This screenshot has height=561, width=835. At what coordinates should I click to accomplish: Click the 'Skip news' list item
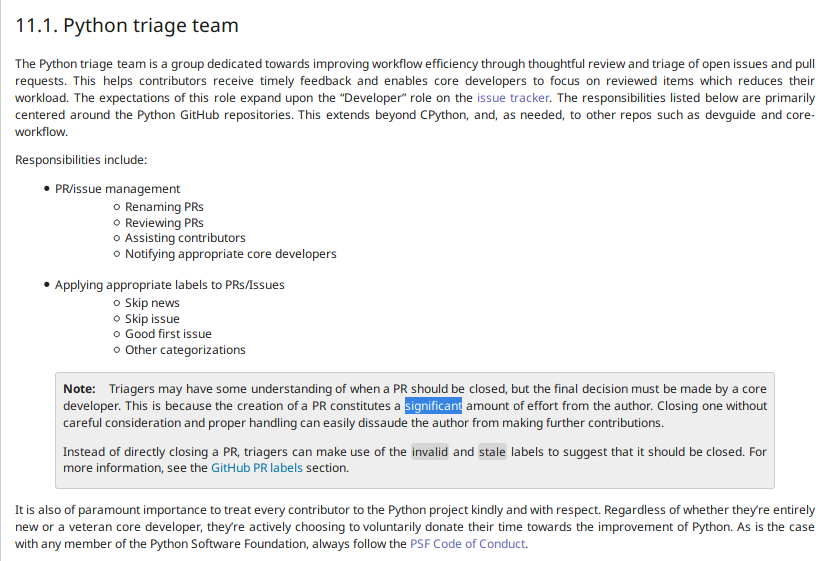152,303
